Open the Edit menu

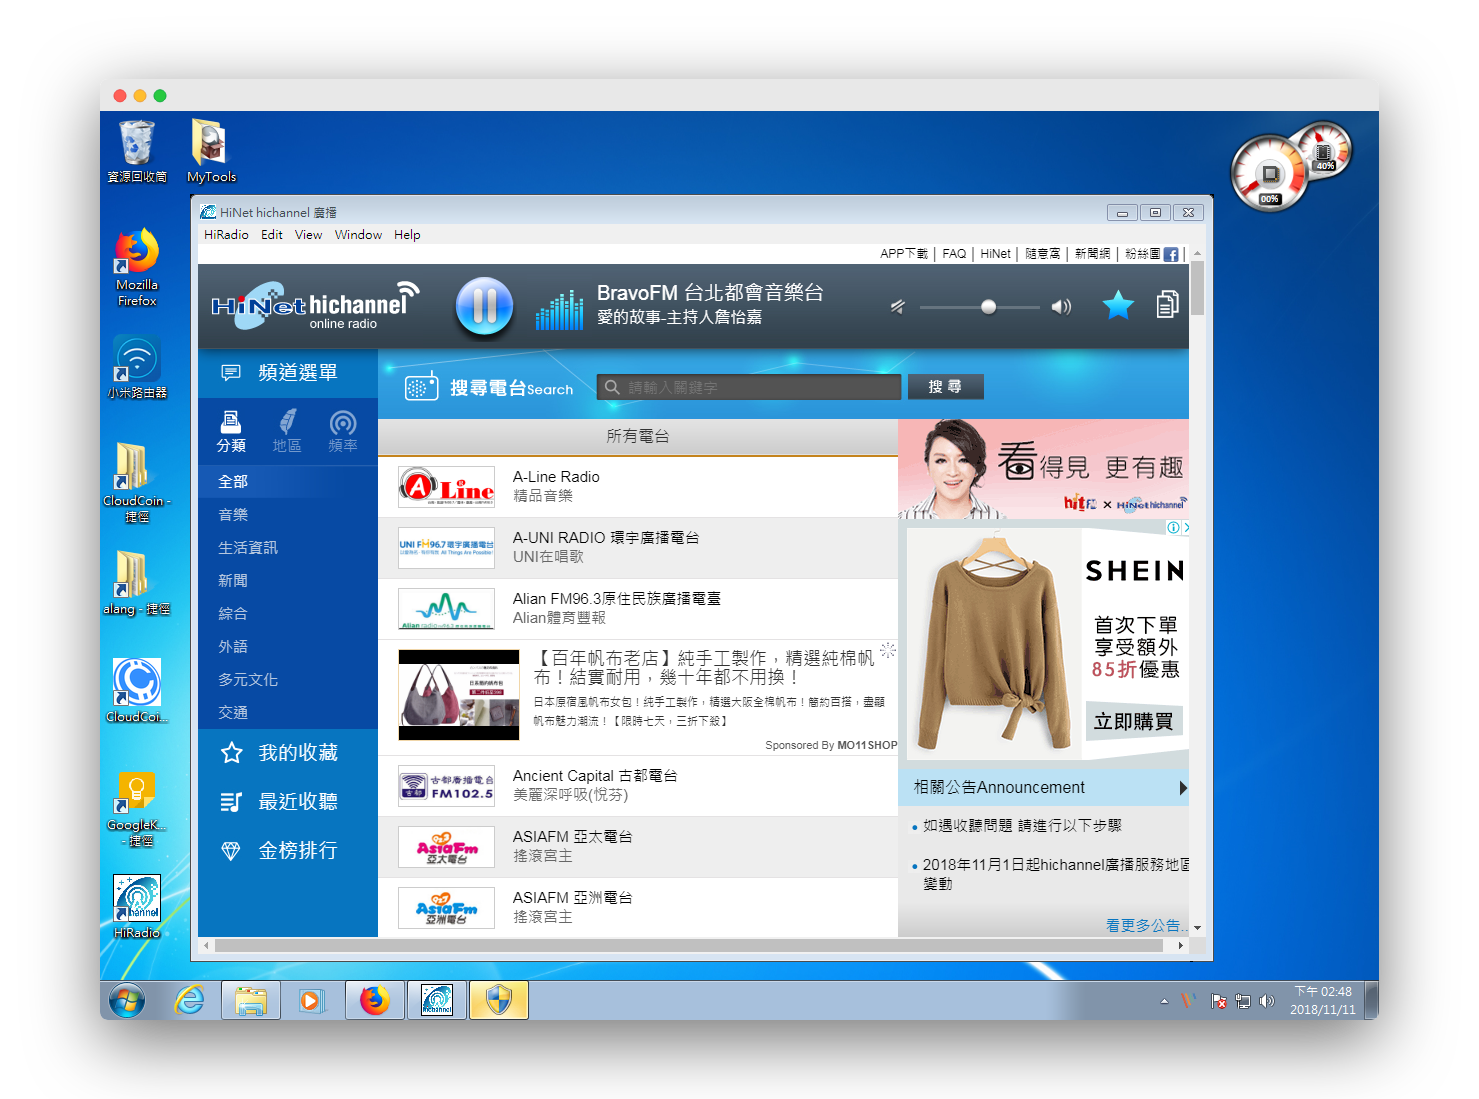coord(272,235)
